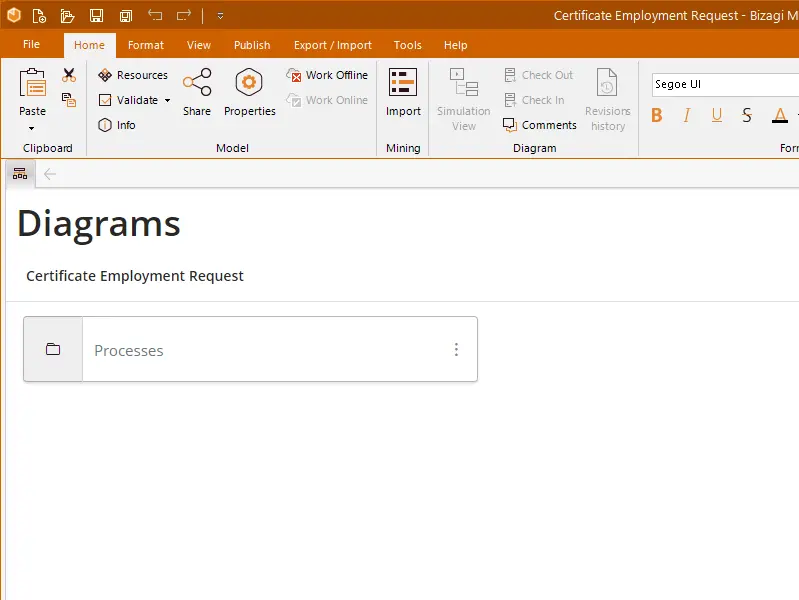Click the back arrow navigation button

50,174
